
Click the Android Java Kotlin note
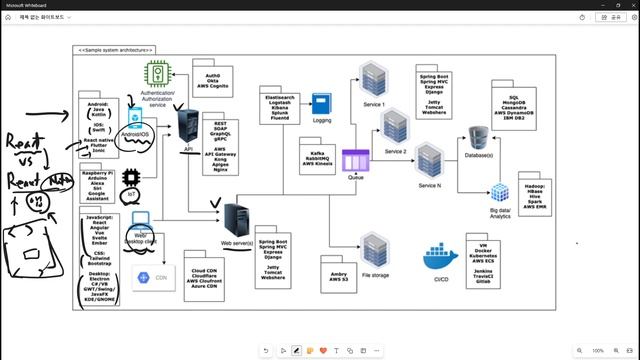[x=99, y=125]
